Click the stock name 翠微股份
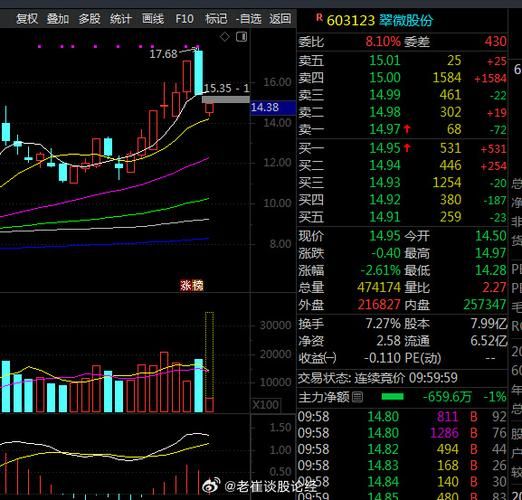Image resolution: width=522 pixels, height=500 pixels. tap(406, 20)
